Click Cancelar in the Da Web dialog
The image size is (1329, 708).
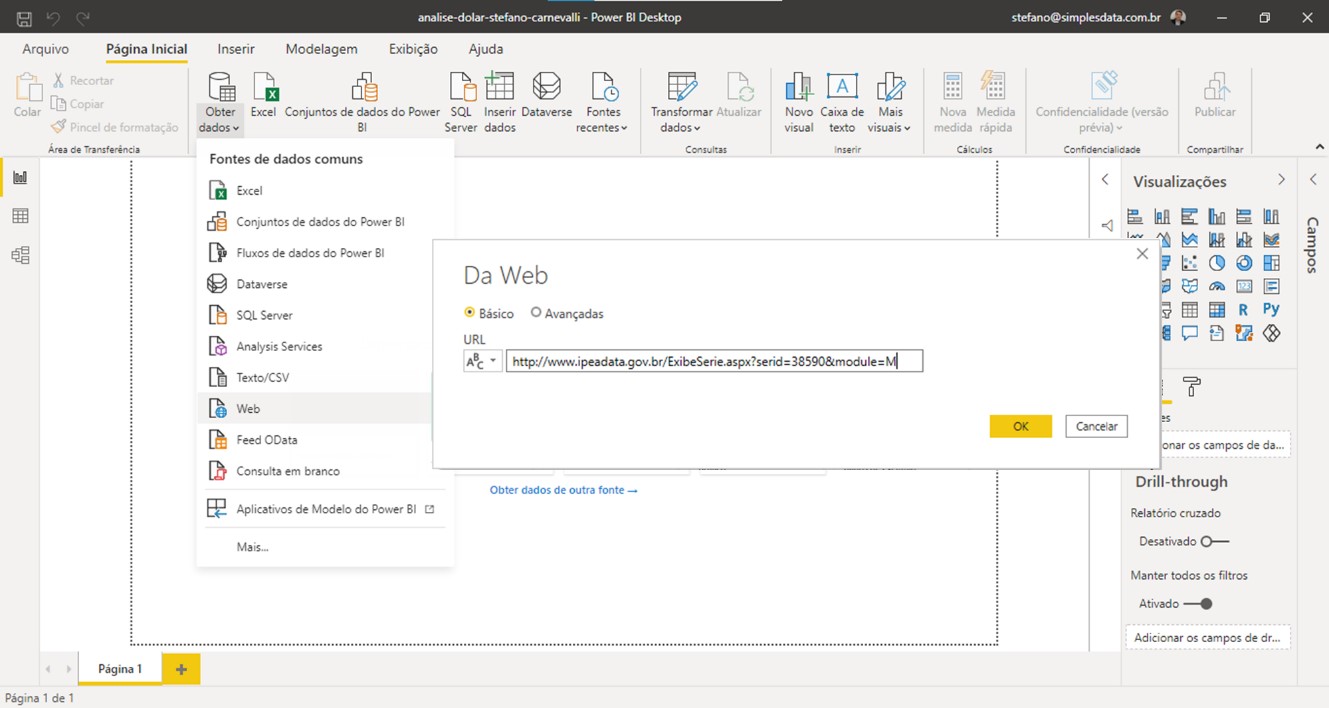[1096, 426]
